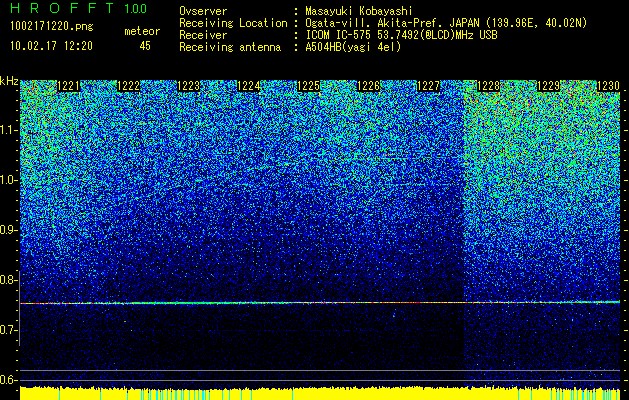Viewport: 629px width, 400px height.
Task: Click the 1228 time marker
Action: coord(488,86)
